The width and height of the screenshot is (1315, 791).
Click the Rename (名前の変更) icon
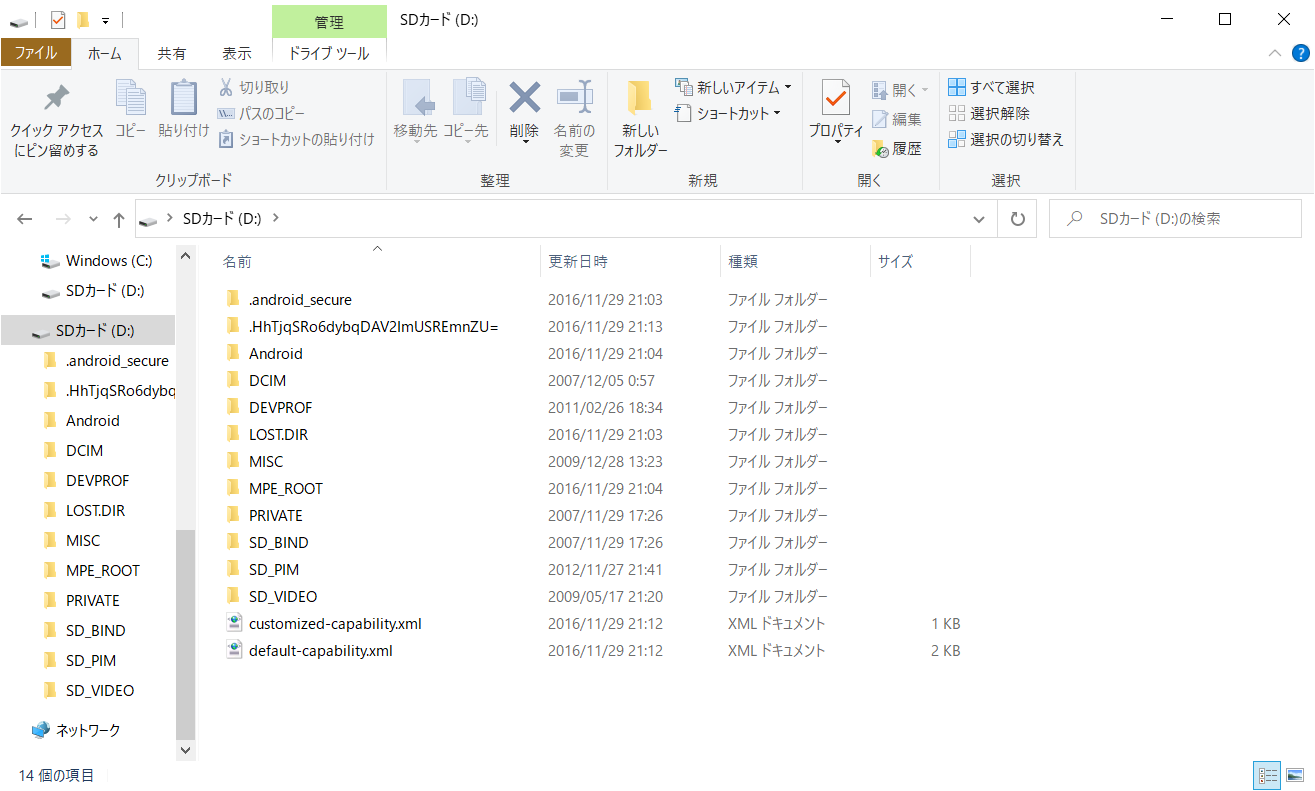pos(574,99)
